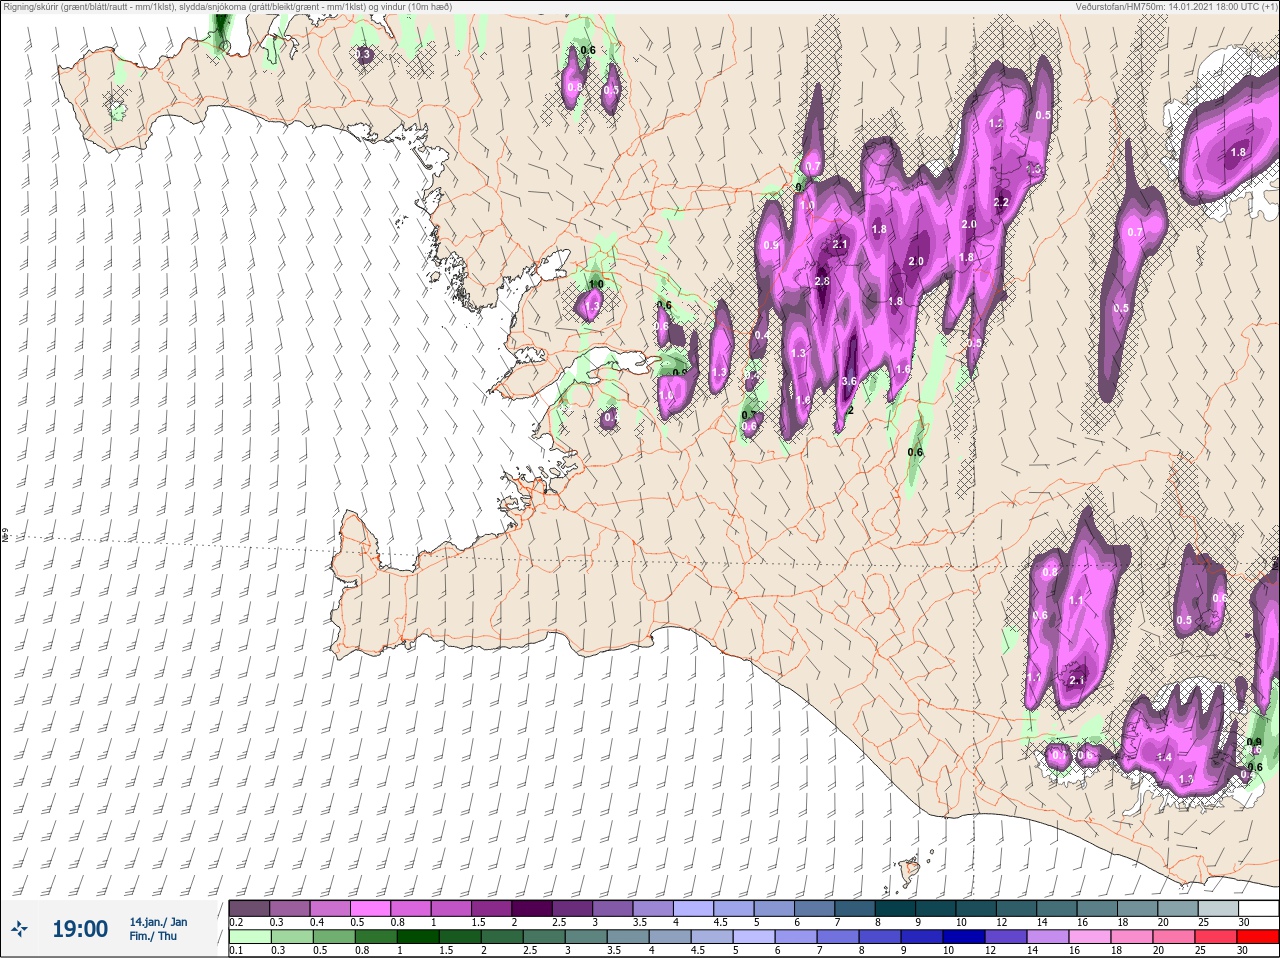Click the 1.2 value in northeast snow band
Viewport: 1280px width, 958px height.
pos(995,124)
